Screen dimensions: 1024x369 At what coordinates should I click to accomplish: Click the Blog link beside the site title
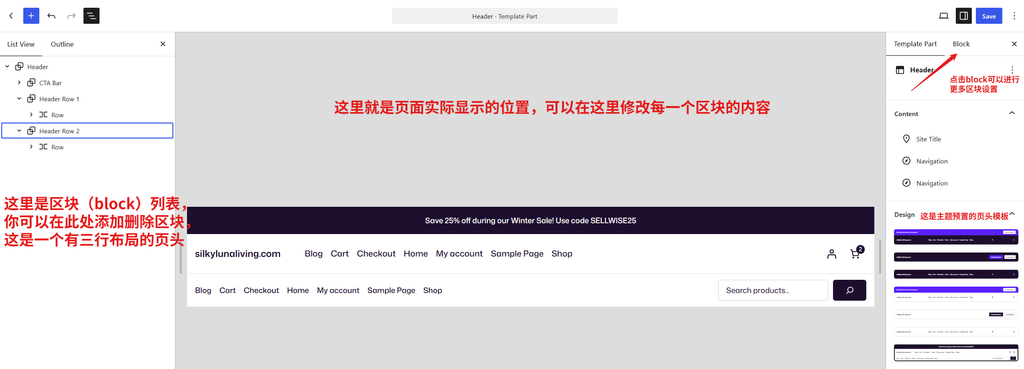[x=313, y=254]
